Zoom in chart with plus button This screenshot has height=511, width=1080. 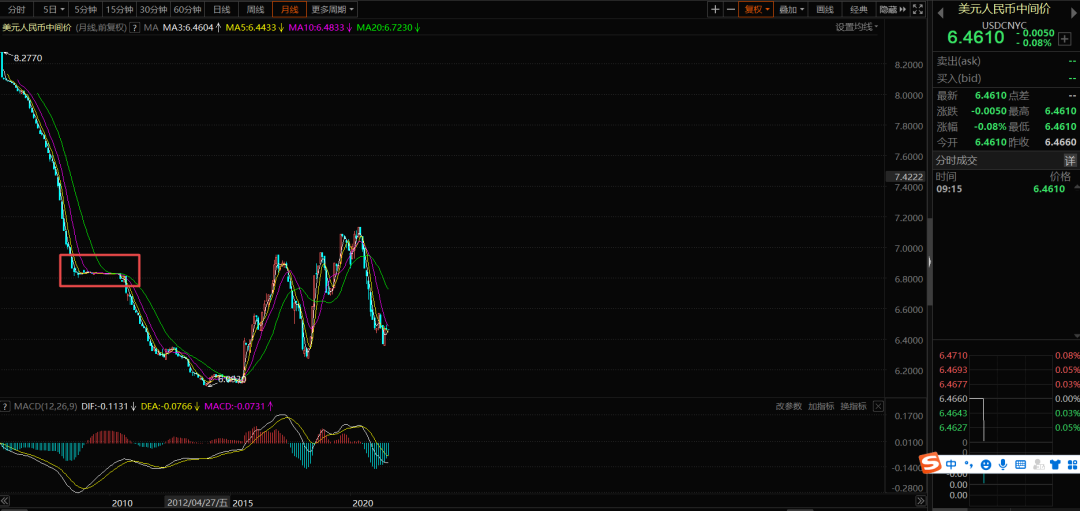click(716, 9)
